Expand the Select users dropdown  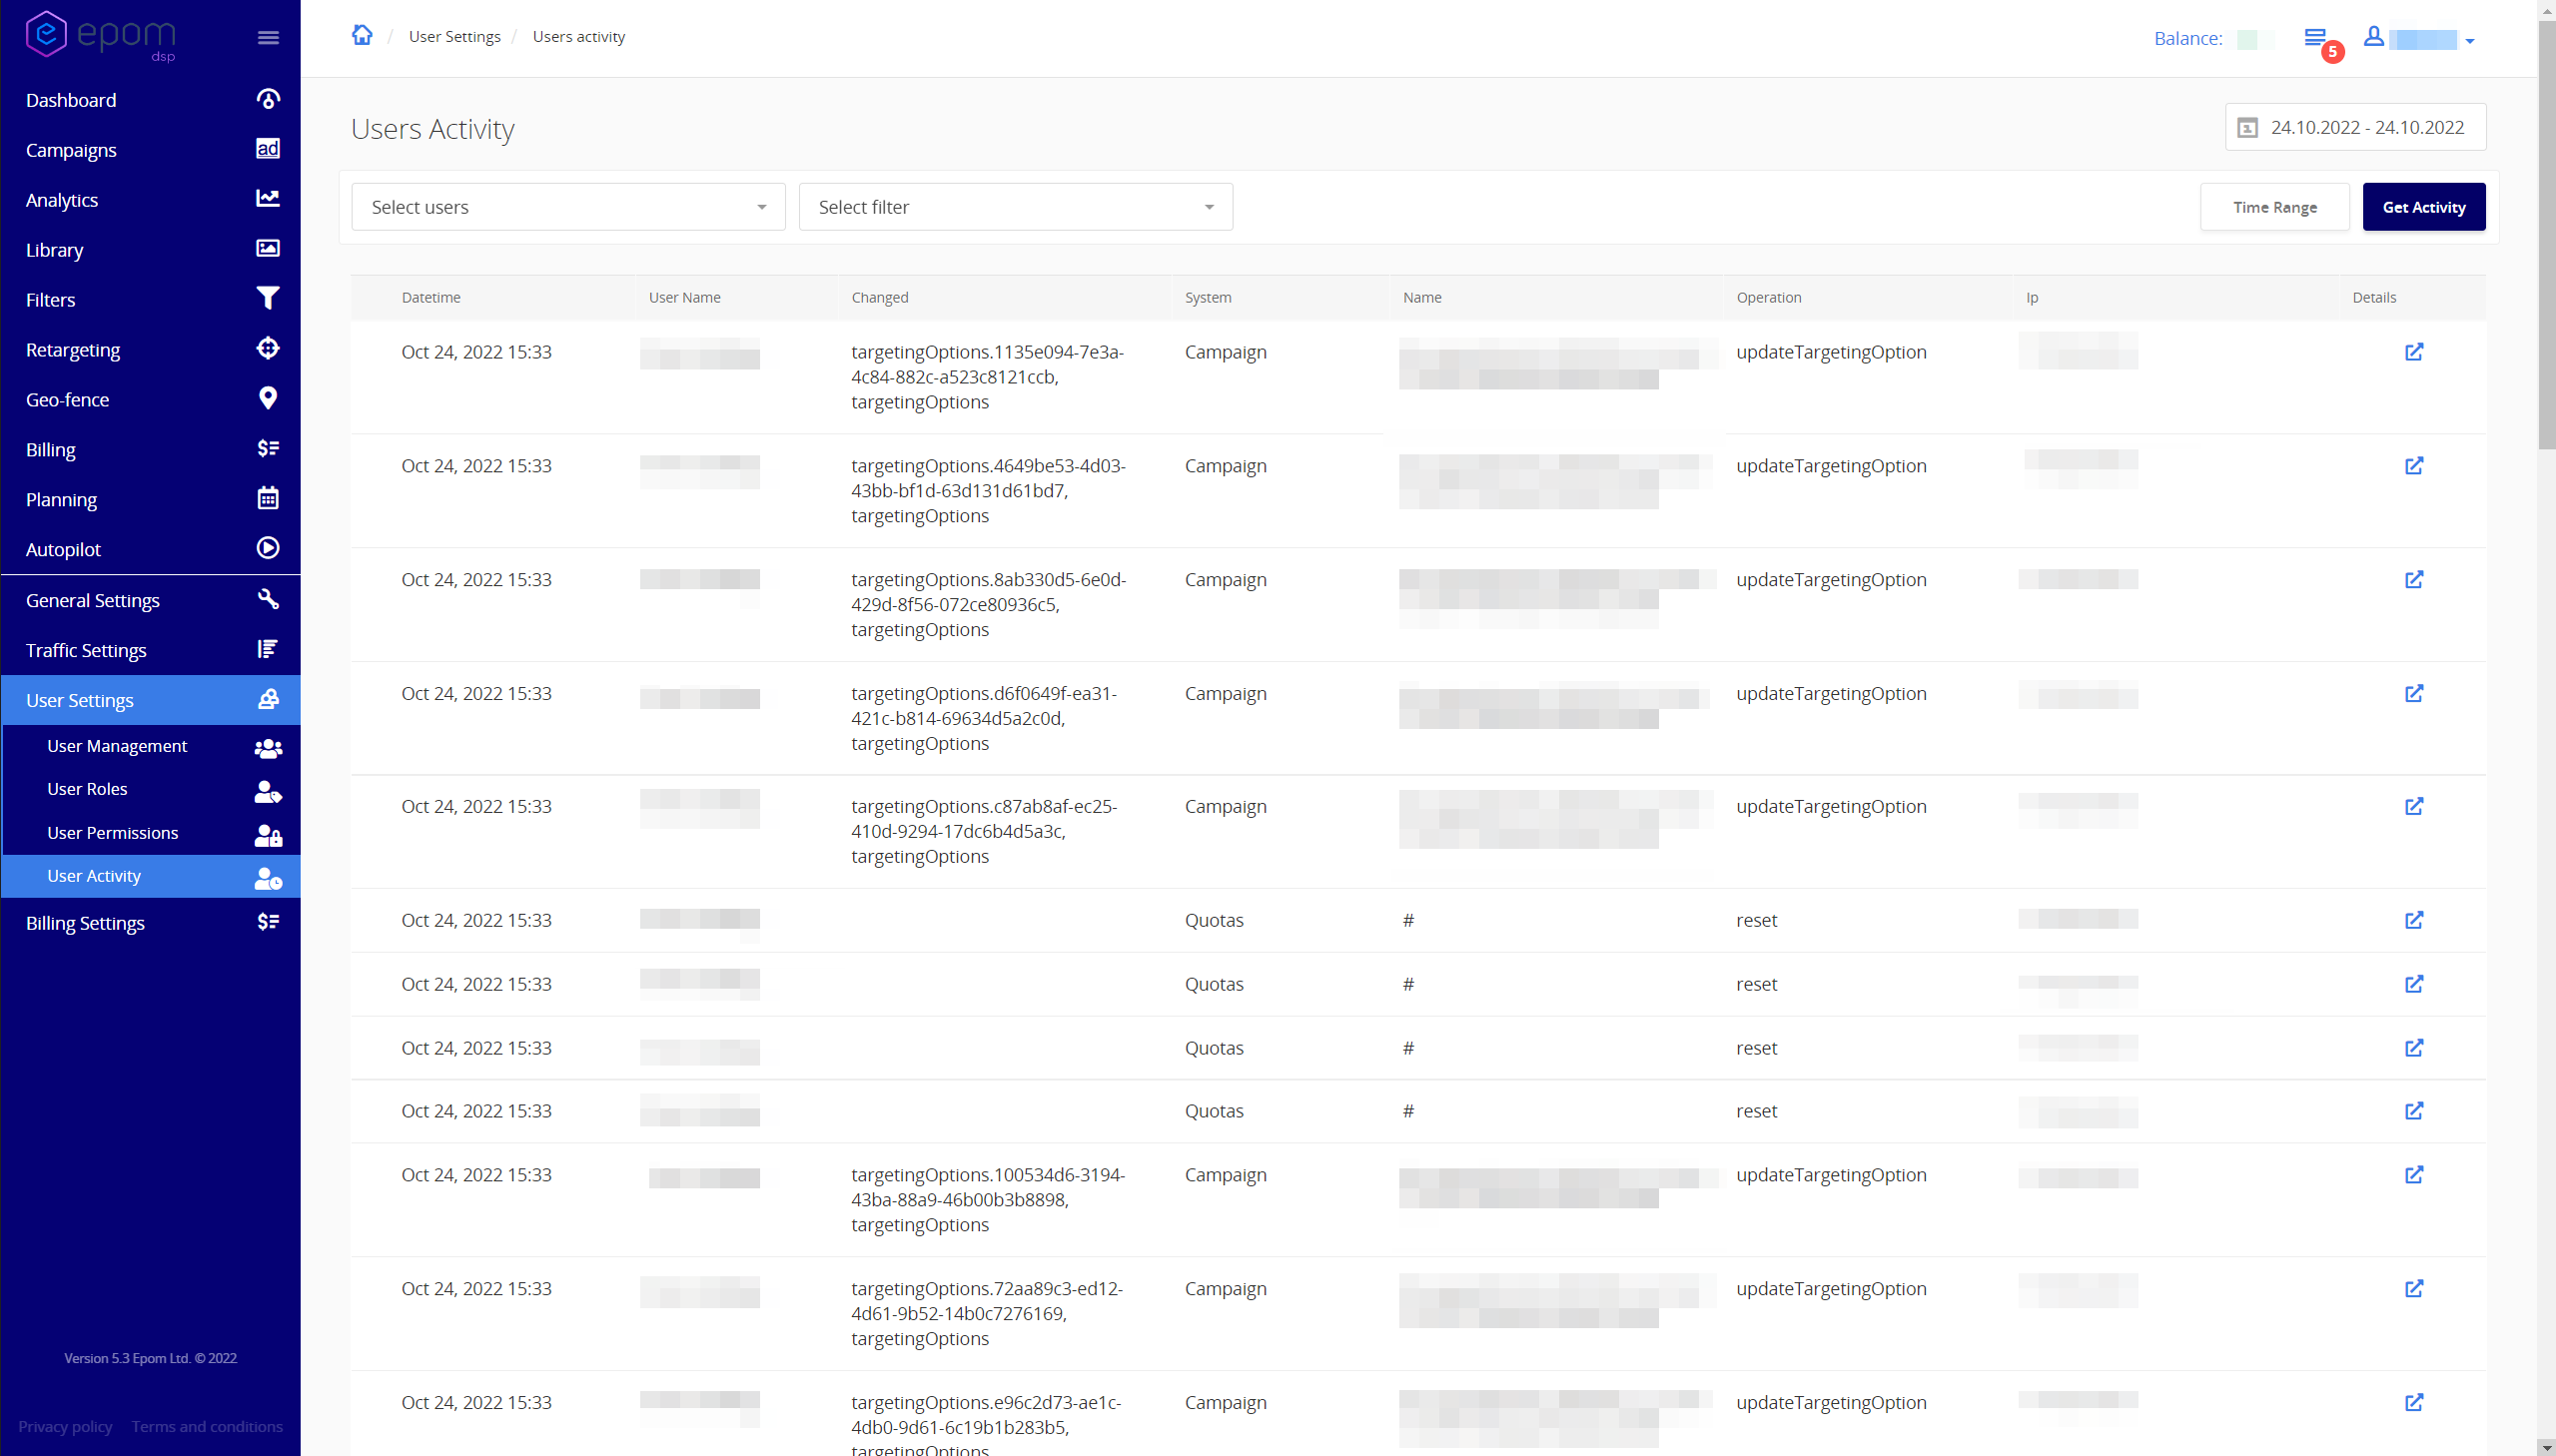(x=568, y=207)
